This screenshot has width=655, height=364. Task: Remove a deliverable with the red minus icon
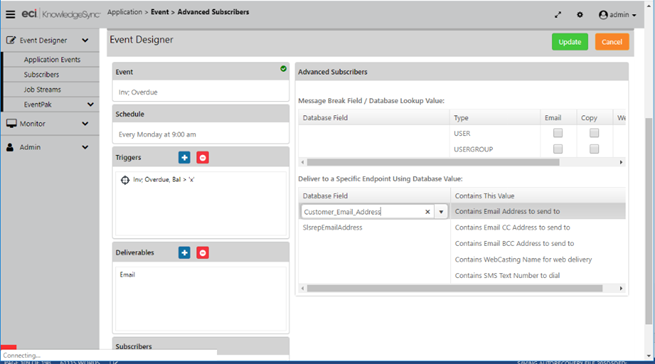pos(203,252)
